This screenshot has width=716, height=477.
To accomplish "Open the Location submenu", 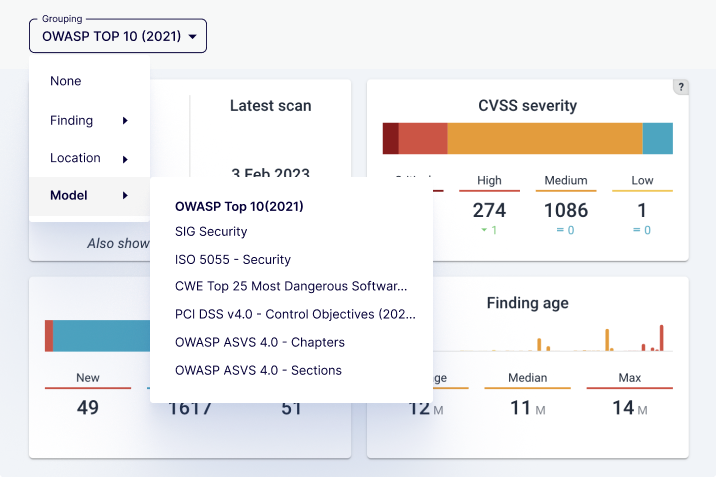I will coord(90,158).
